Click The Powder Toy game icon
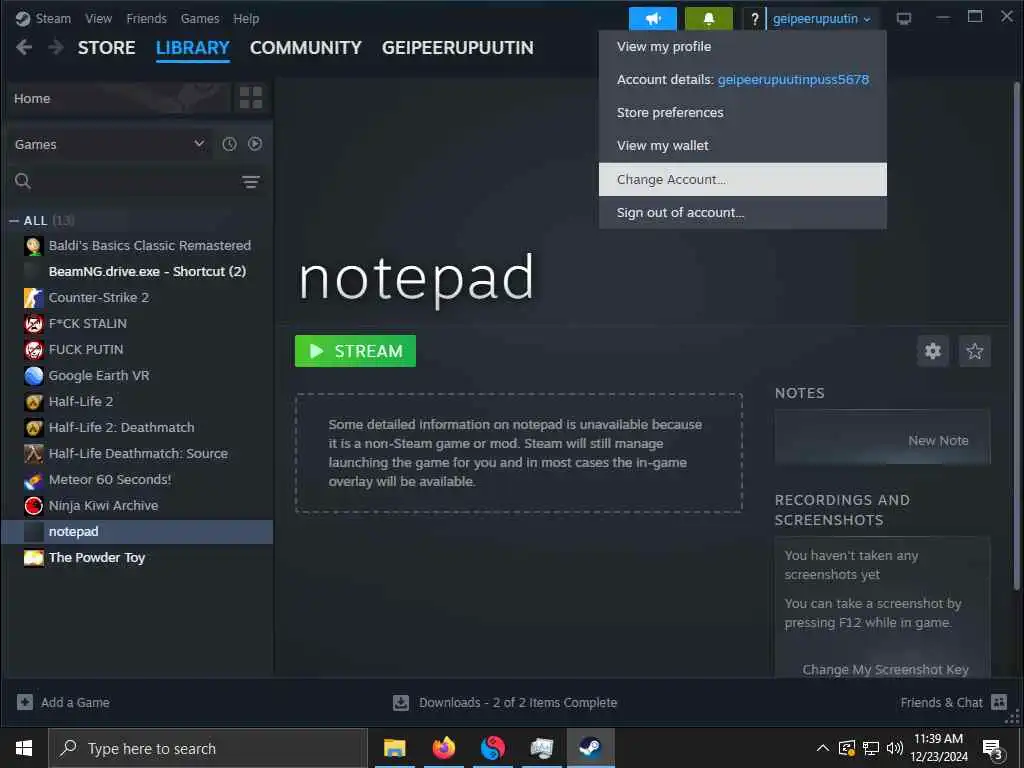 point(33,558)
